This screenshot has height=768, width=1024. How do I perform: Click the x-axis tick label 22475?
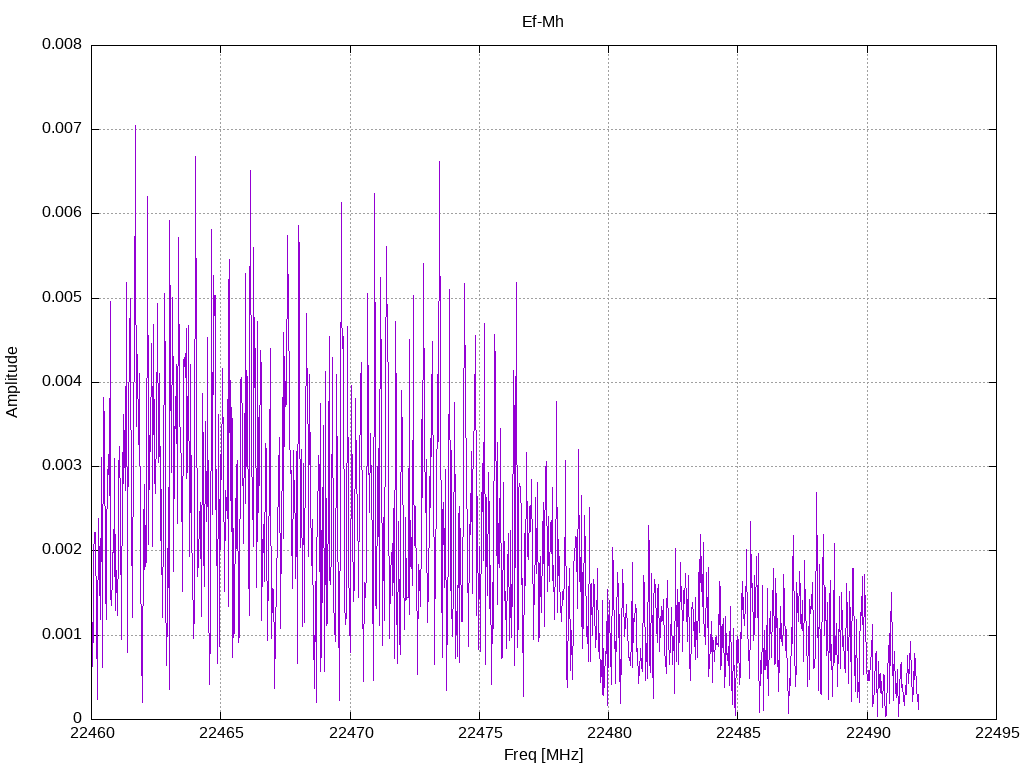tap(479, 733)
